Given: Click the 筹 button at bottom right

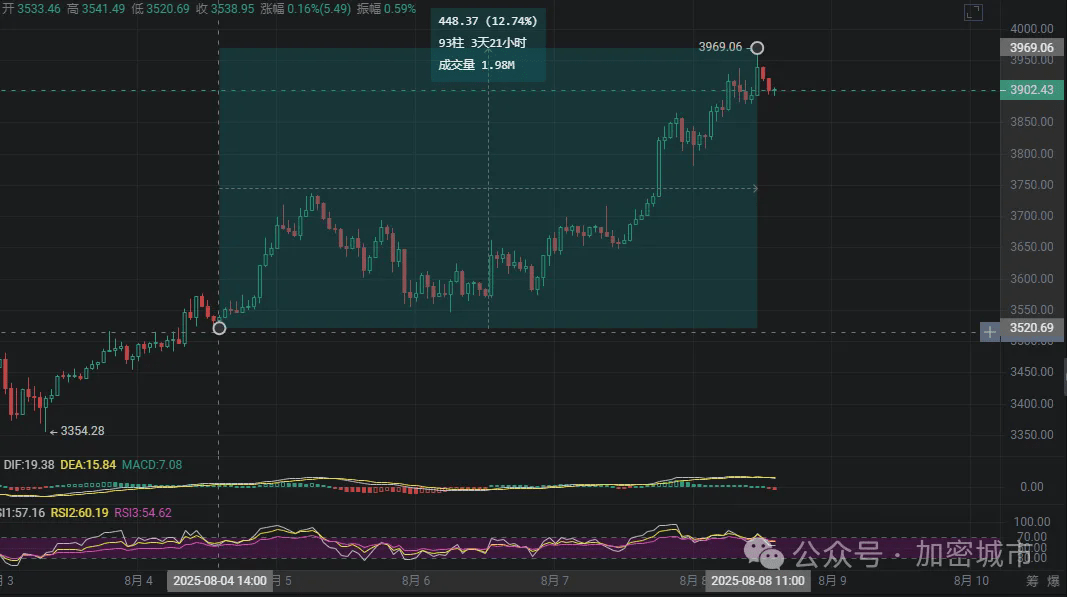Looking at the screenshot, I should tap(1032, 581).
